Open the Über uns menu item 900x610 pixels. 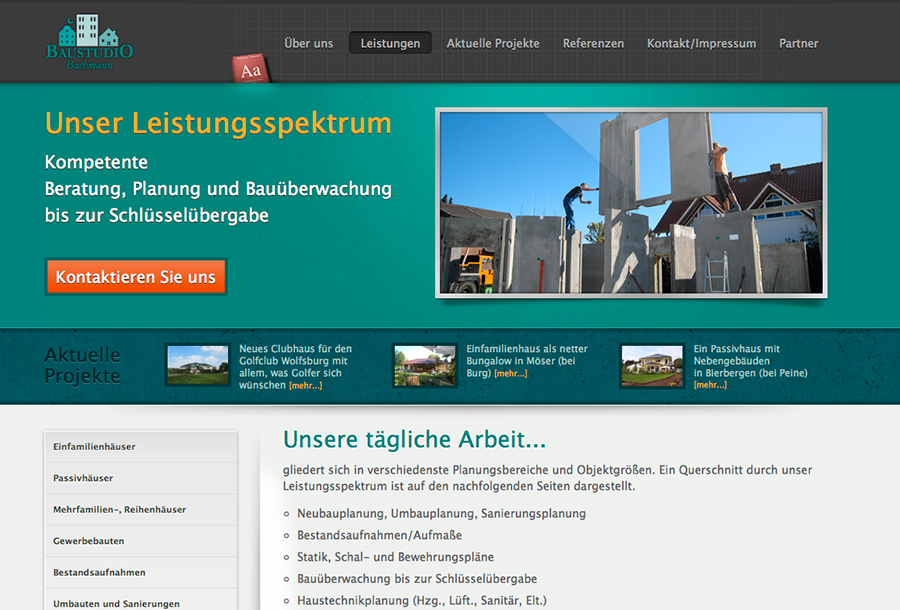click(308, 43)
